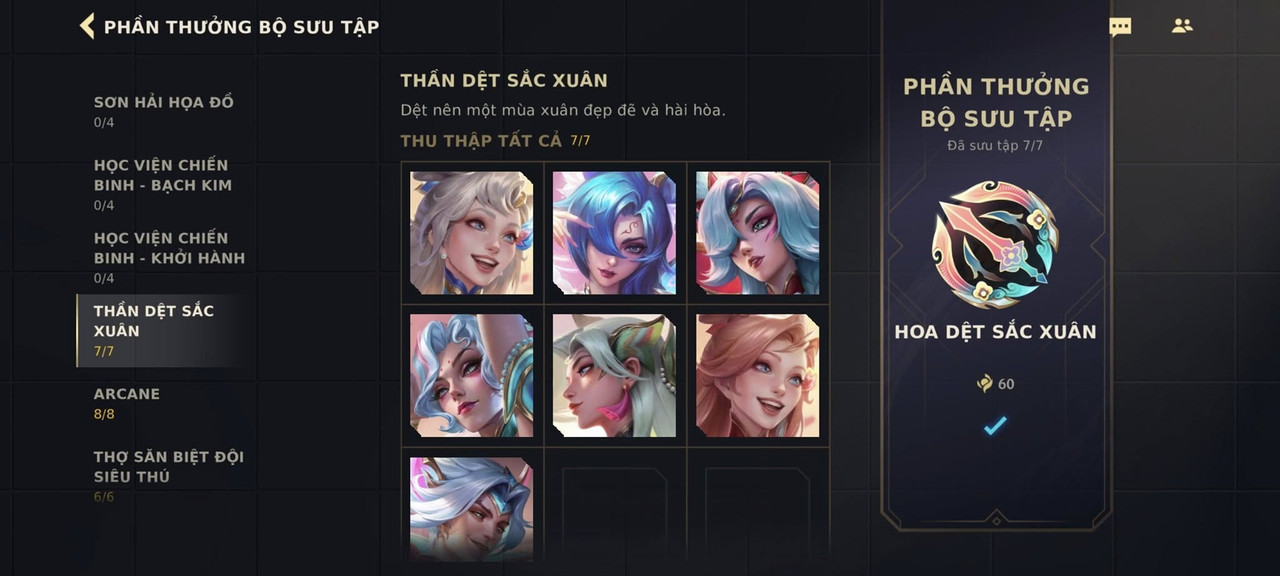Open the friends list icon
Screen dimensions: 1280x576
(1182, 26)
